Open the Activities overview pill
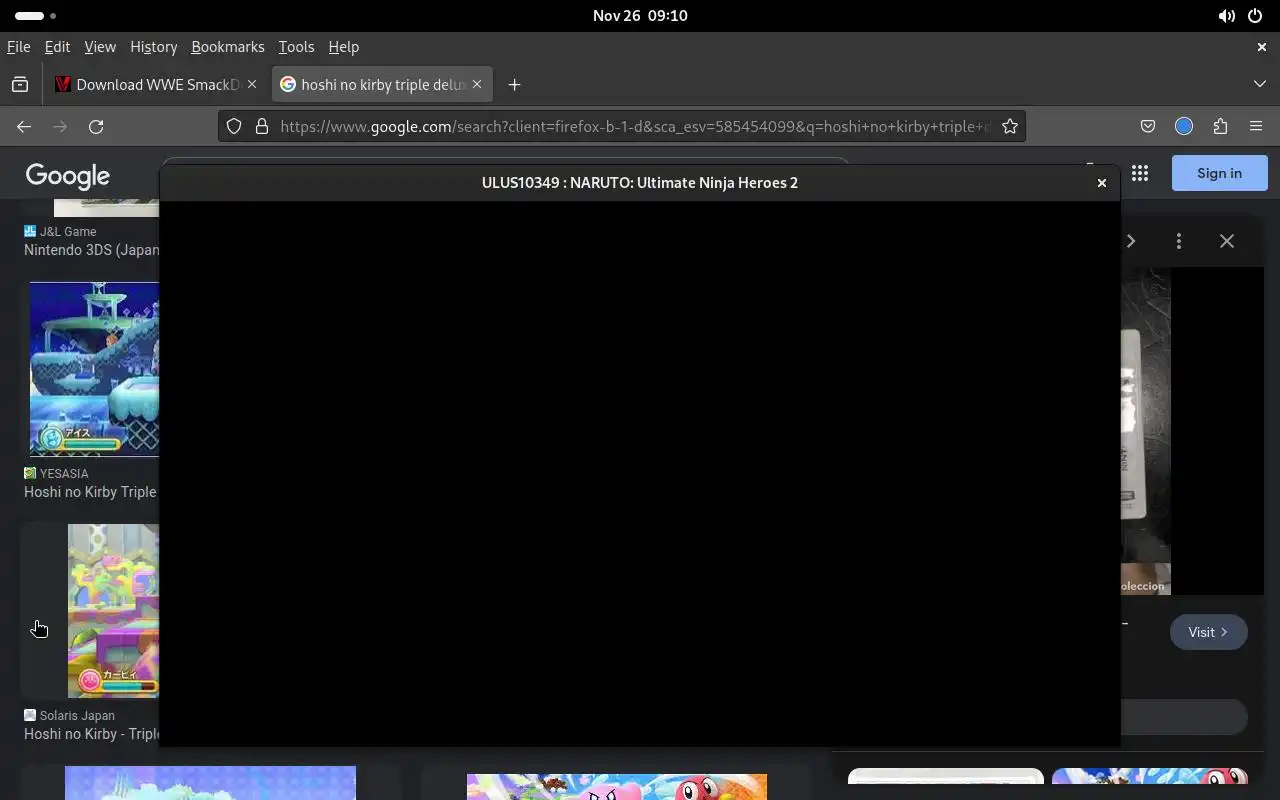The height and width of the screenshot is (800, 1280). coord(36,16)
